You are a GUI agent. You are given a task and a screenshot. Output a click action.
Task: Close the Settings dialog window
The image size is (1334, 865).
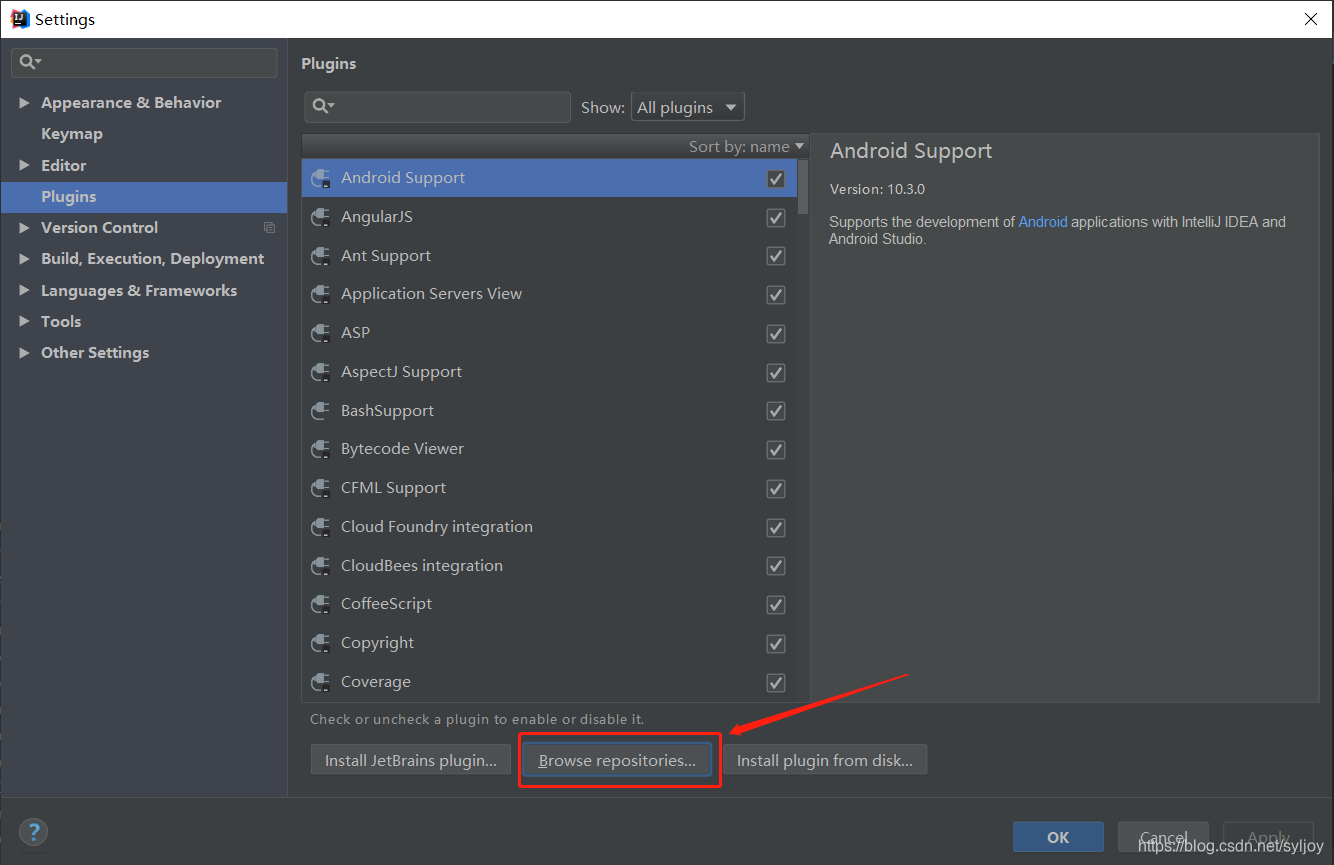pos(1311,19)
